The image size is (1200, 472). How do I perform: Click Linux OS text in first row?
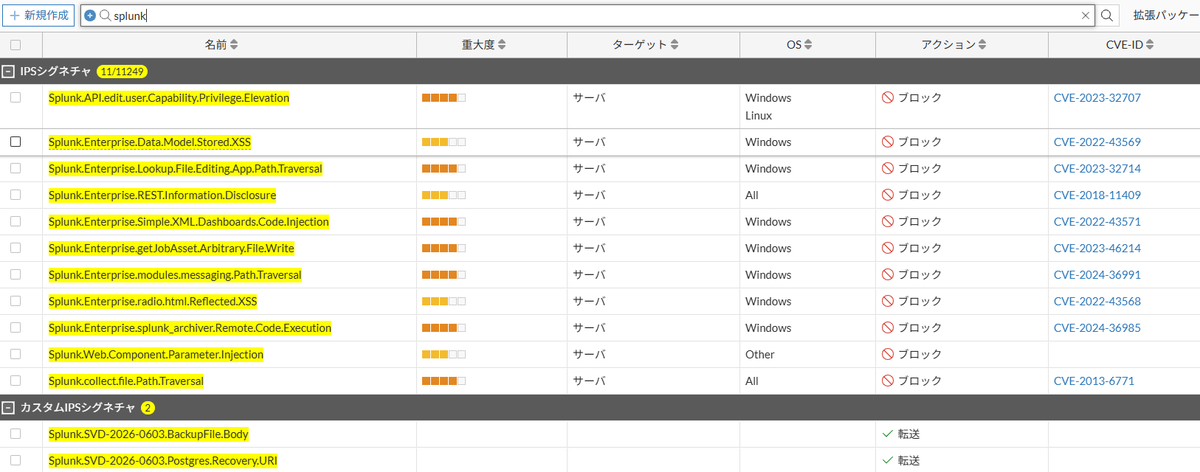759,116
